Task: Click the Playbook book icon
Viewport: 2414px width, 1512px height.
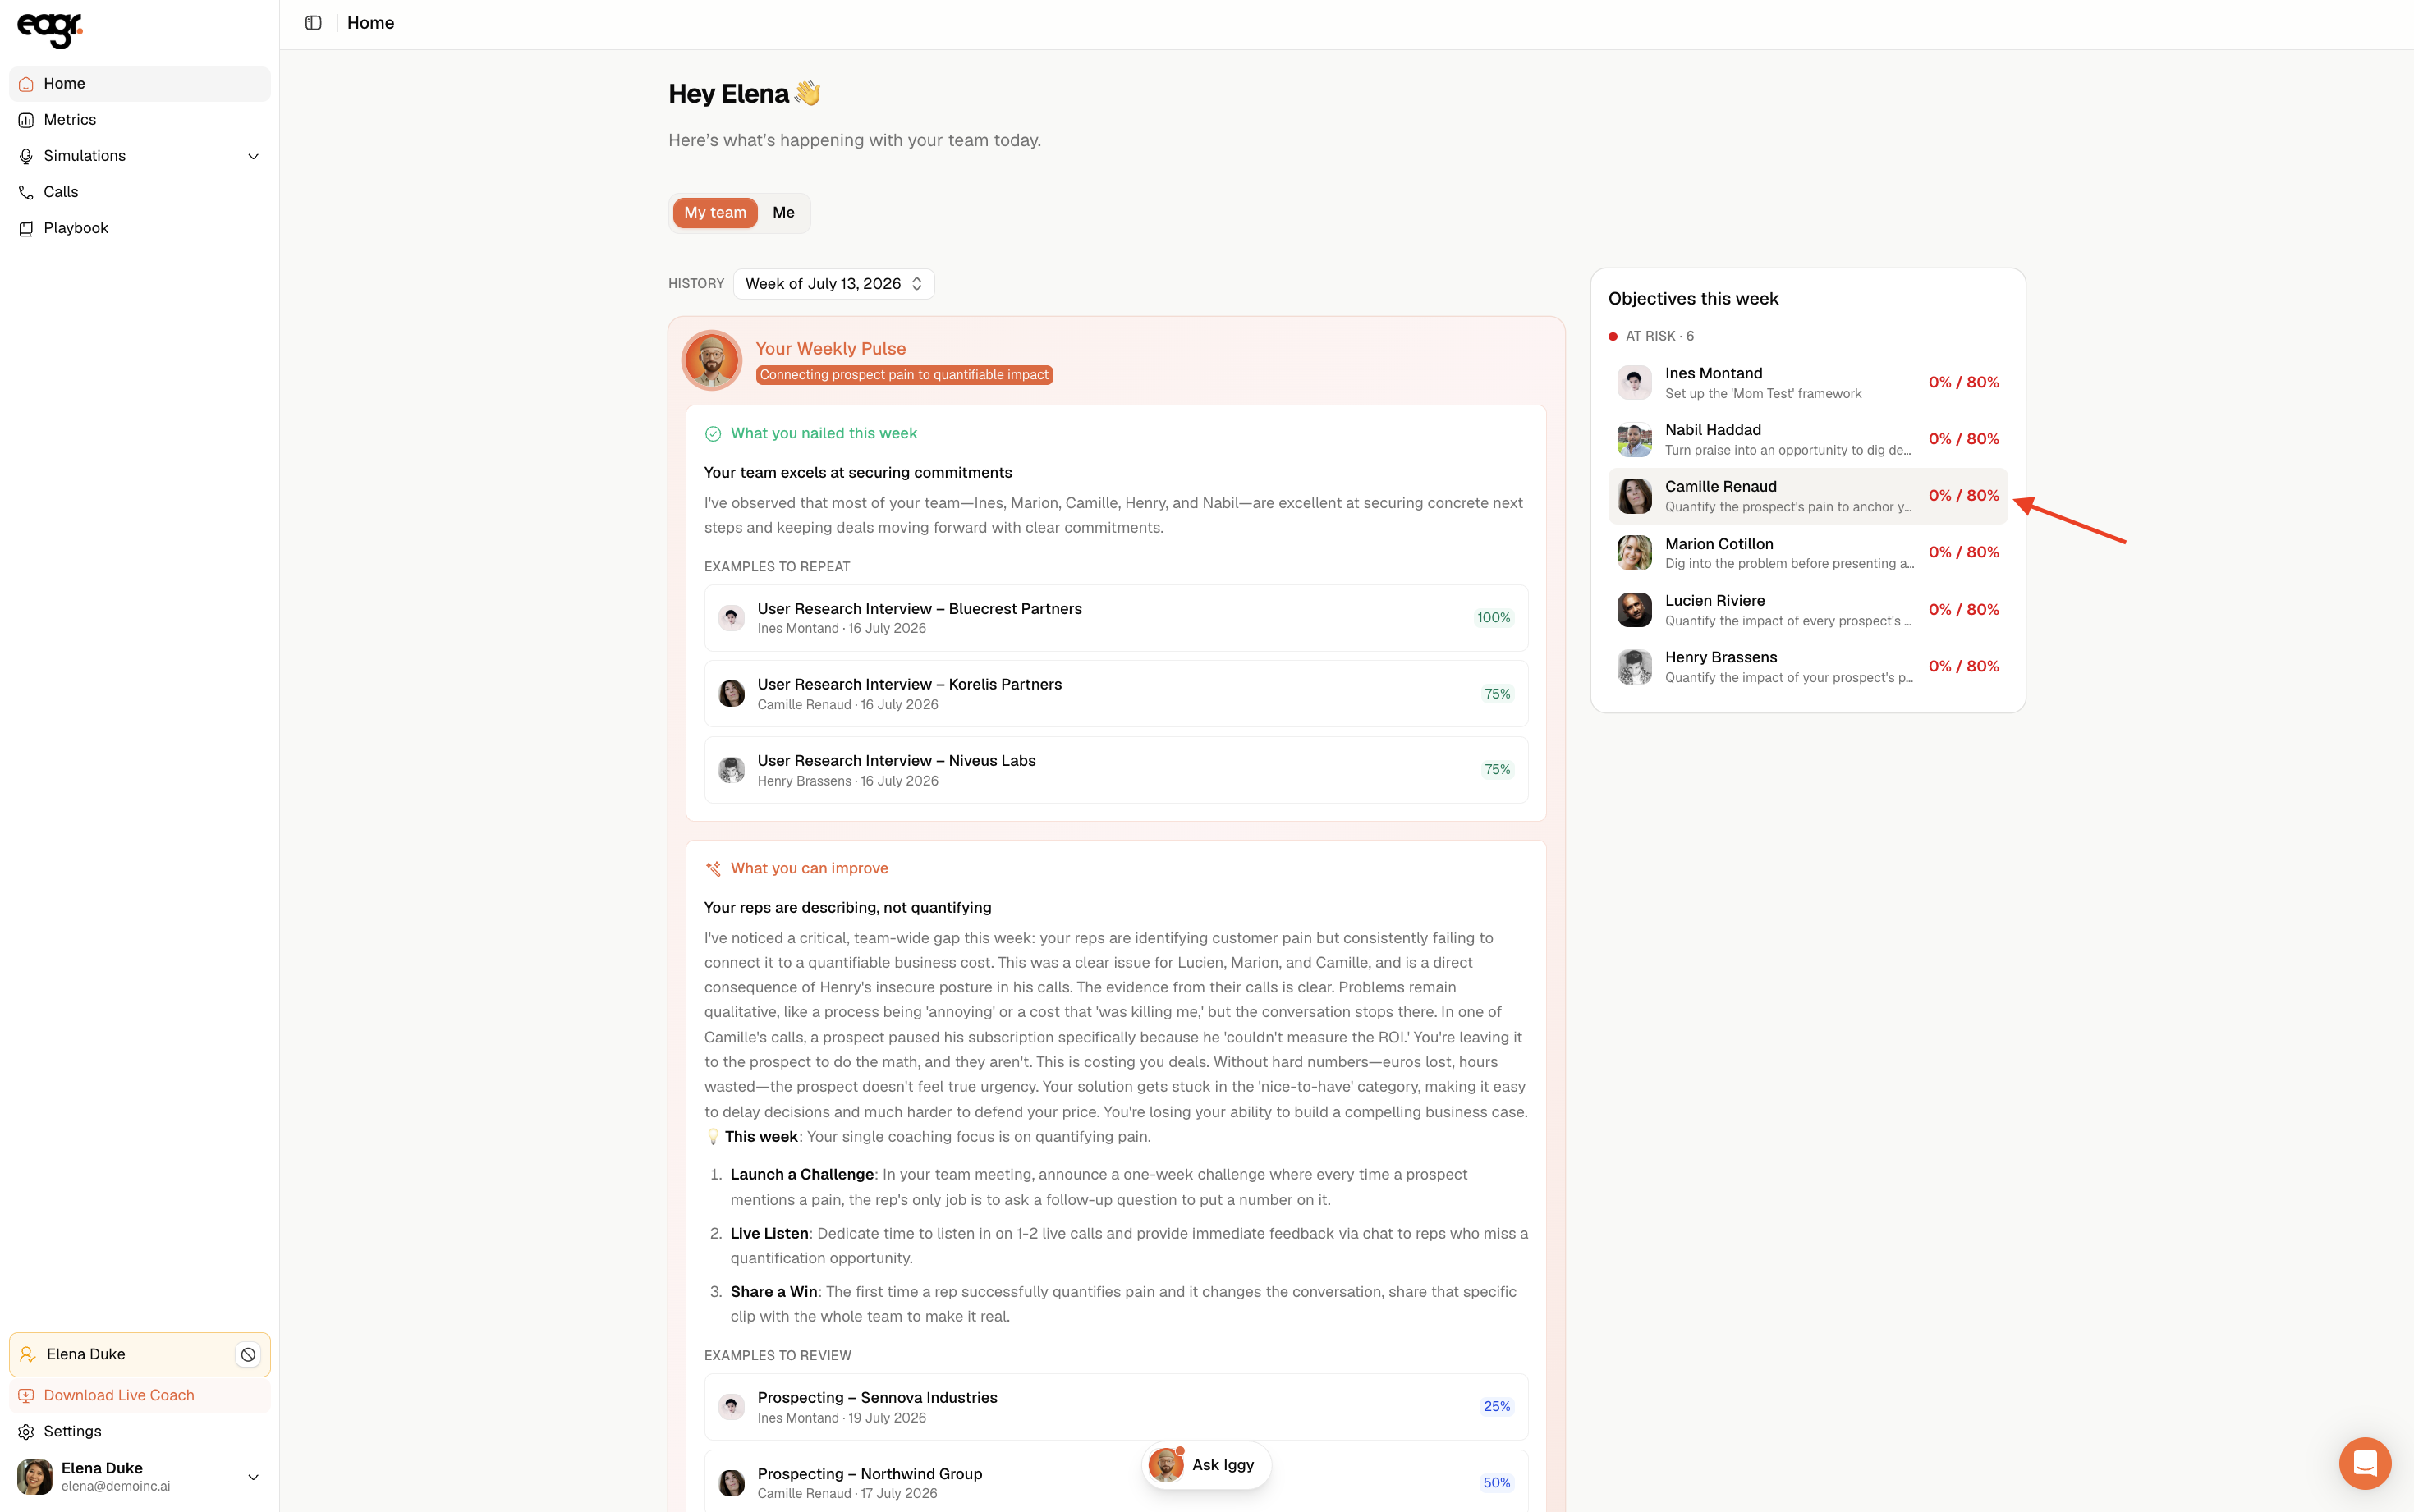Action: [26, 228]
